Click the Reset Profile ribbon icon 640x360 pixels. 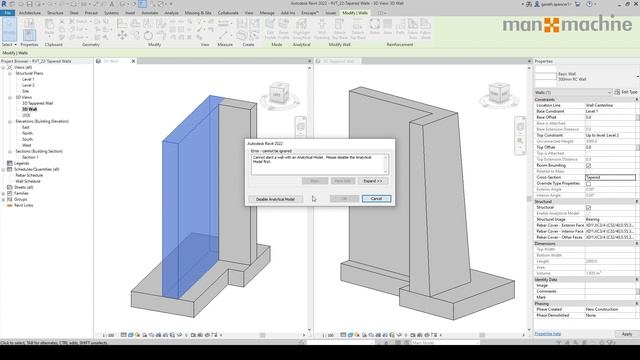coord(283,29)
